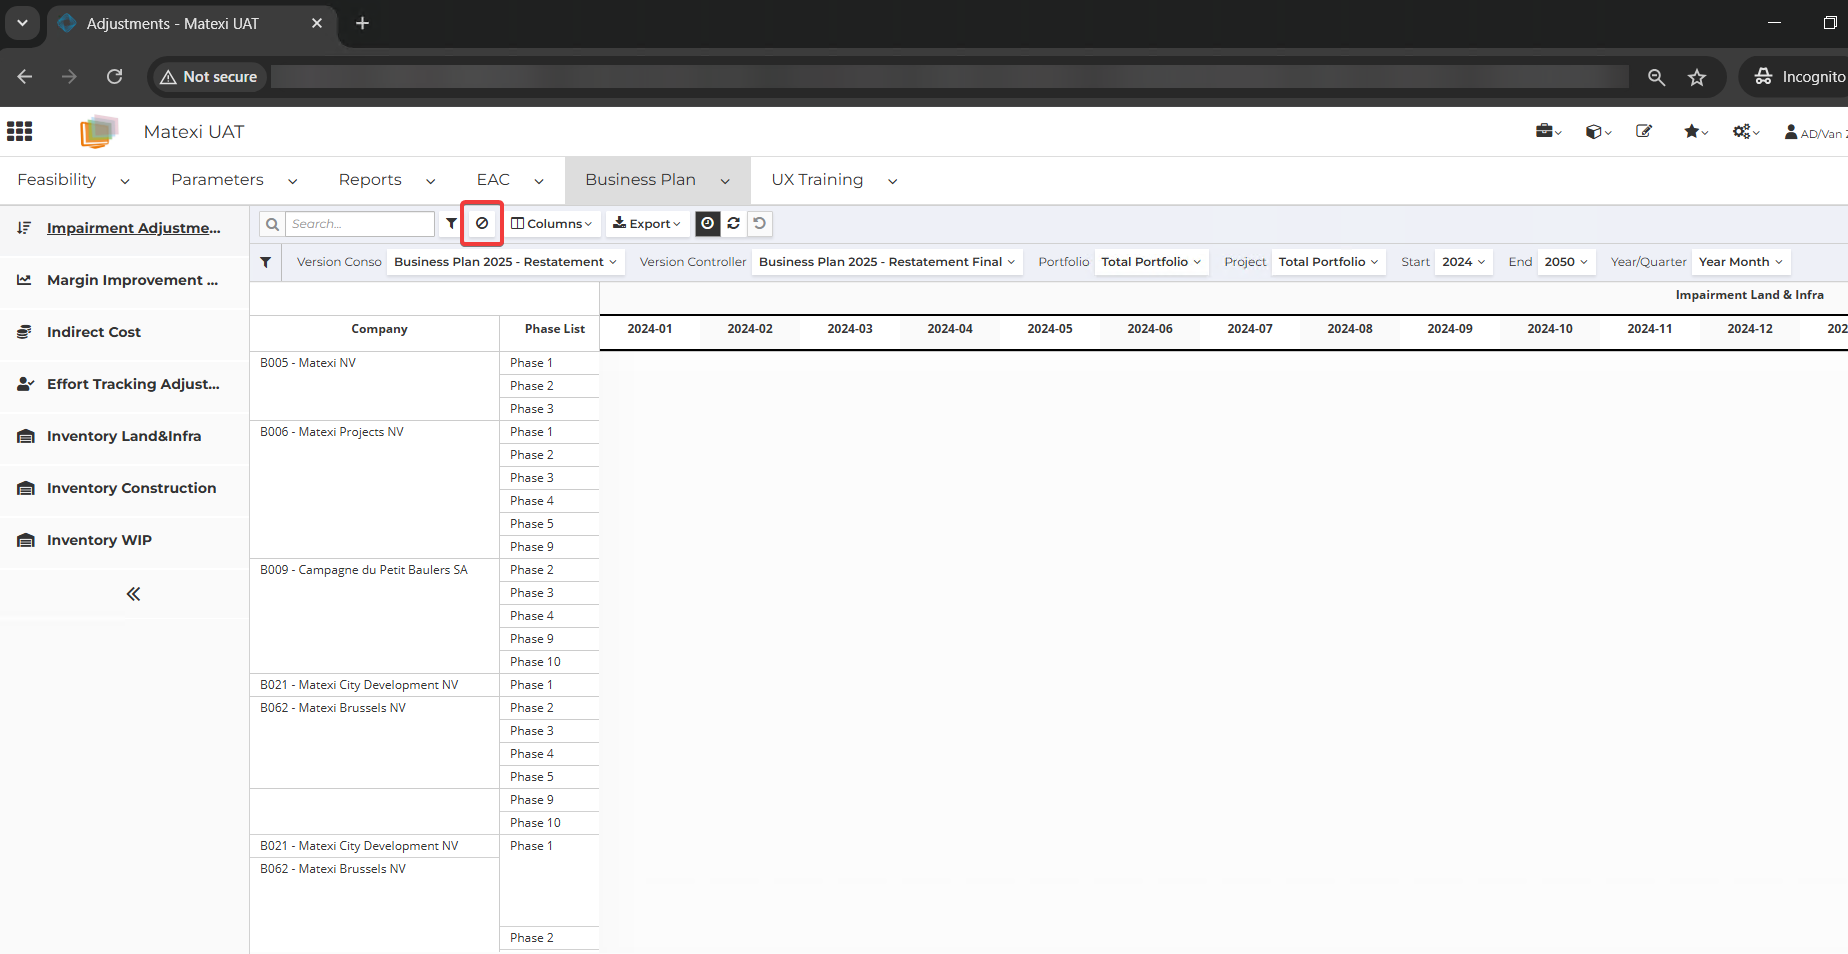Open the favorites star menu
This screenshot has height=954, width=1848.
coord(1696,131)
